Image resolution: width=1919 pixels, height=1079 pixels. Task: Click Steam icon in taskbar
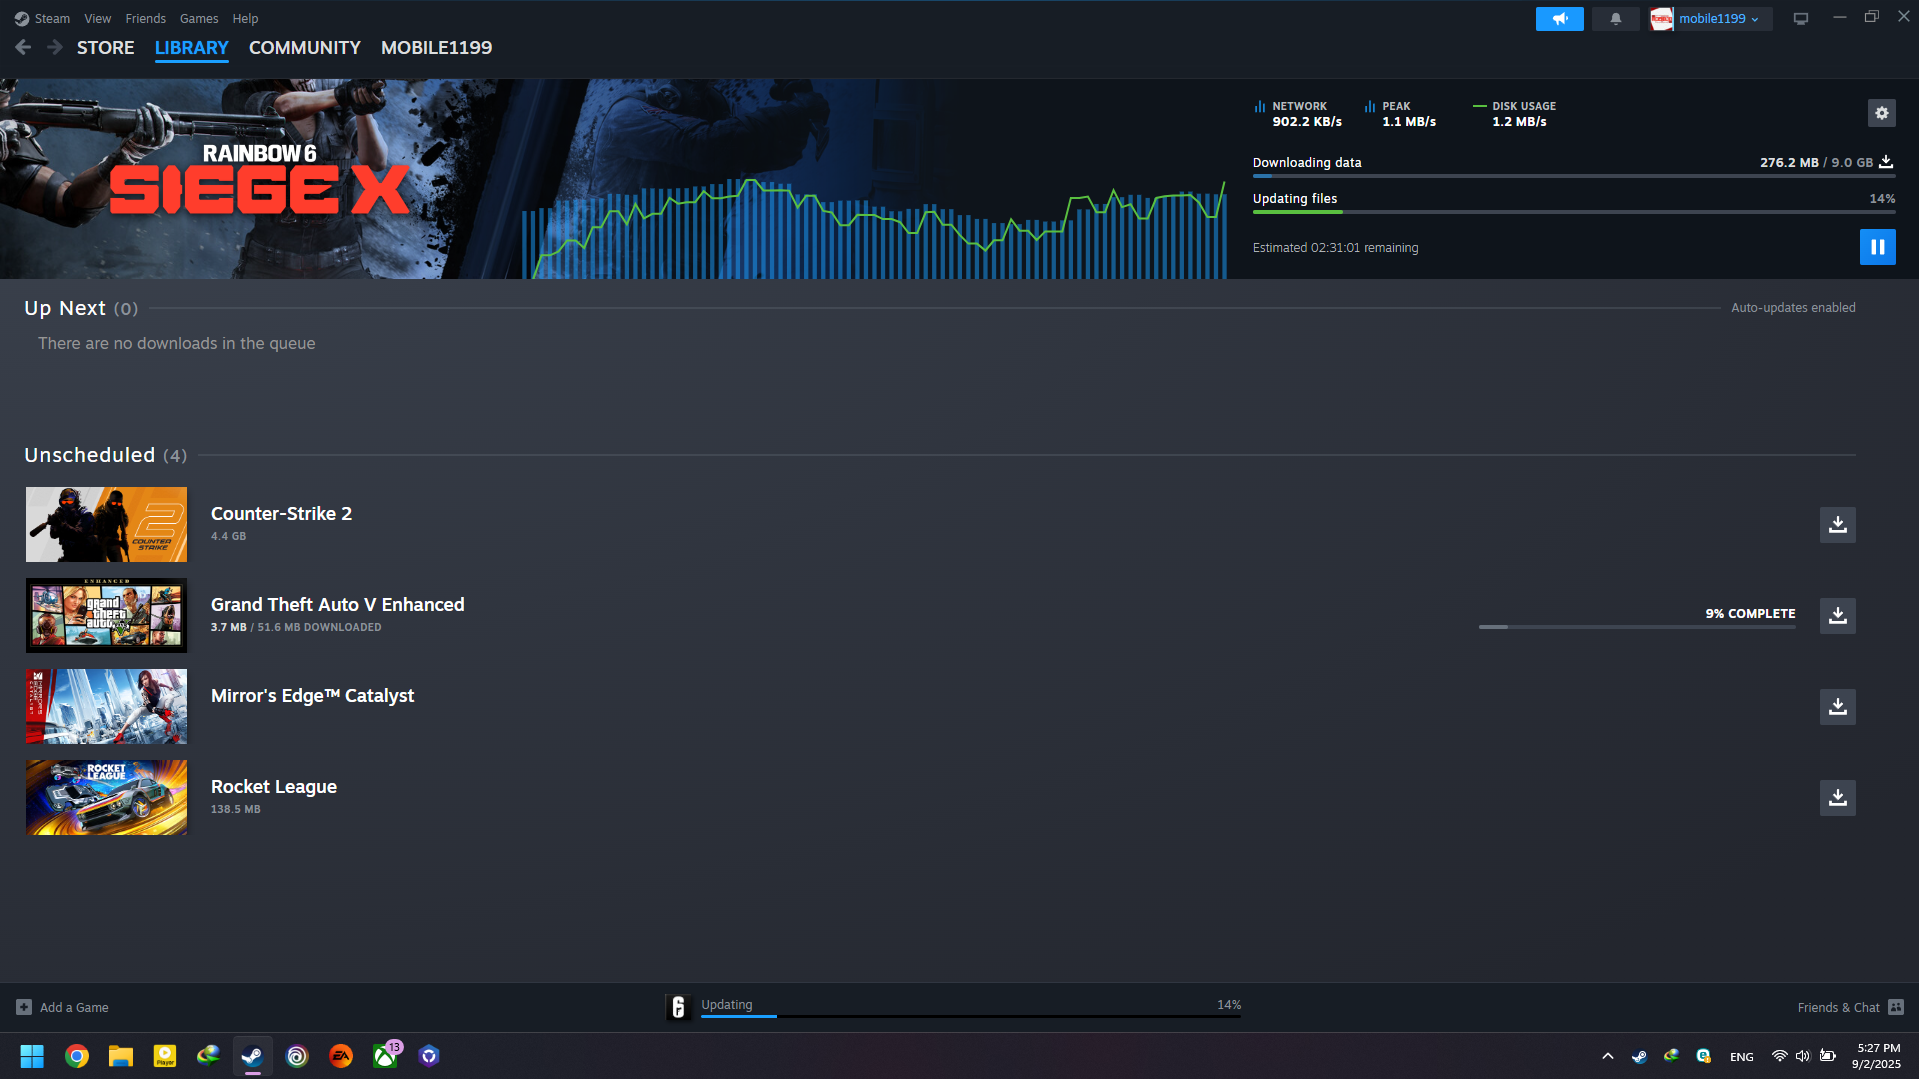coord(253,1056)
